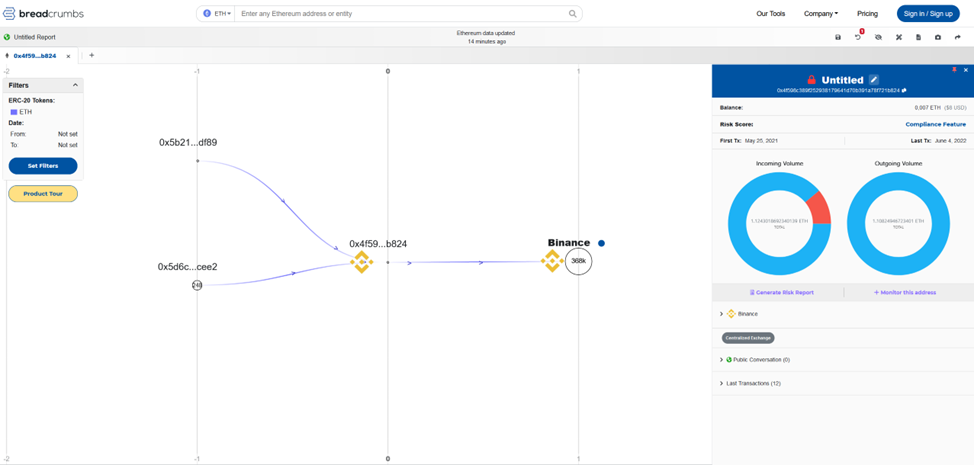974x465 pixels.
Task: Click the save report icon
Action: pos(838,37)
